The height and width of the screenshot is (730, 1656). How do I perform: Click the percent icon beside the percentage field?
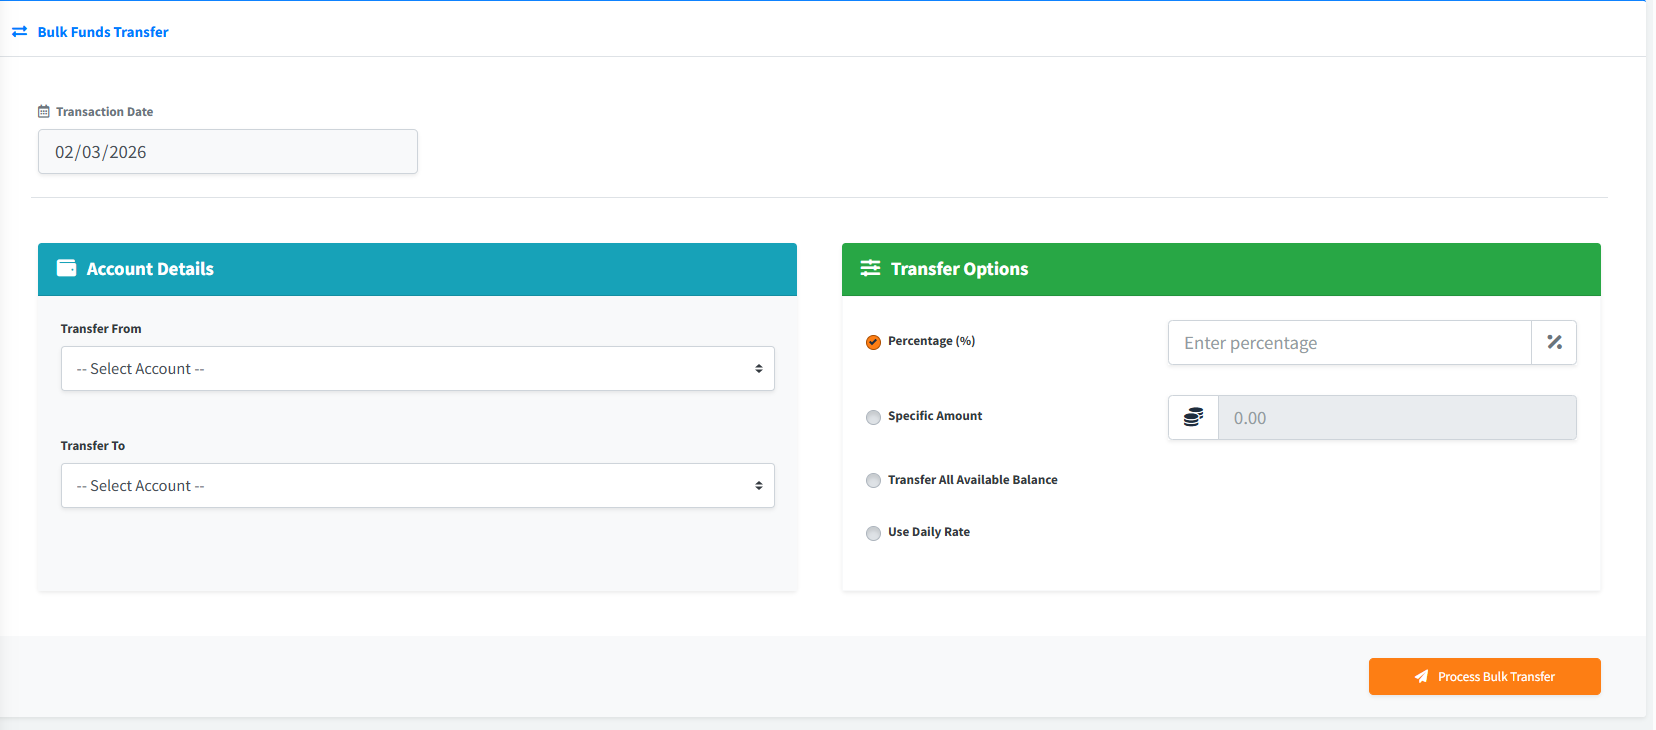pos(1554,342)
